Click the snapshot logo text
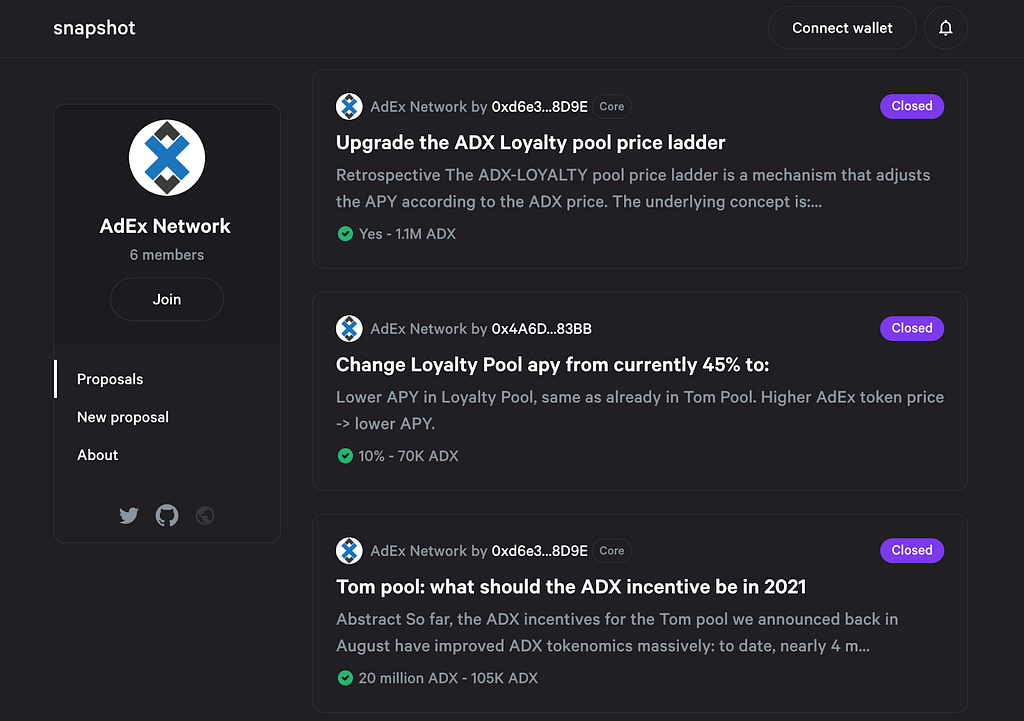Screen dimensions: 1024x721 pos(94,28)
